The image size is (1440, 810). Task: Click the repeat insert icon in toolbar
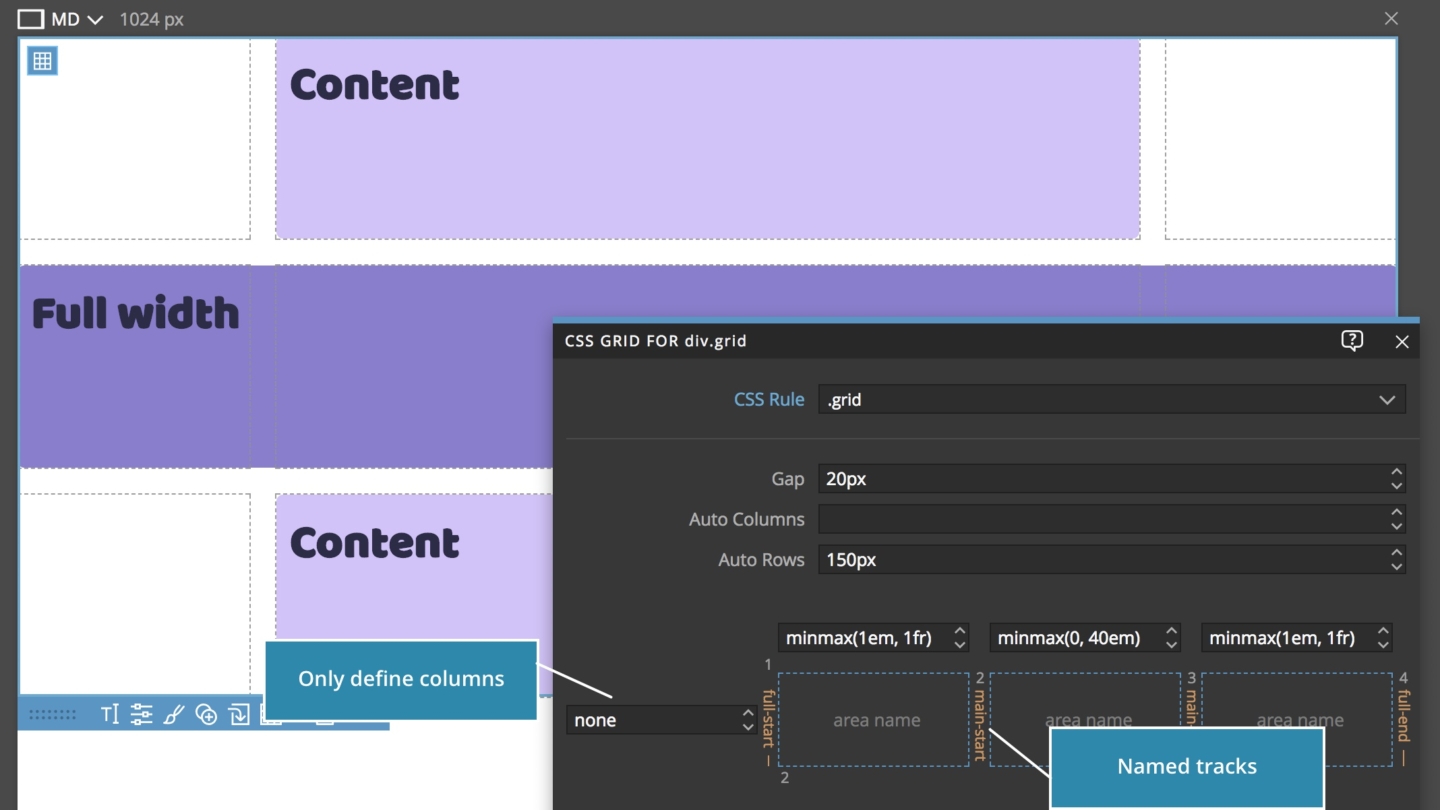pos(238,714)
